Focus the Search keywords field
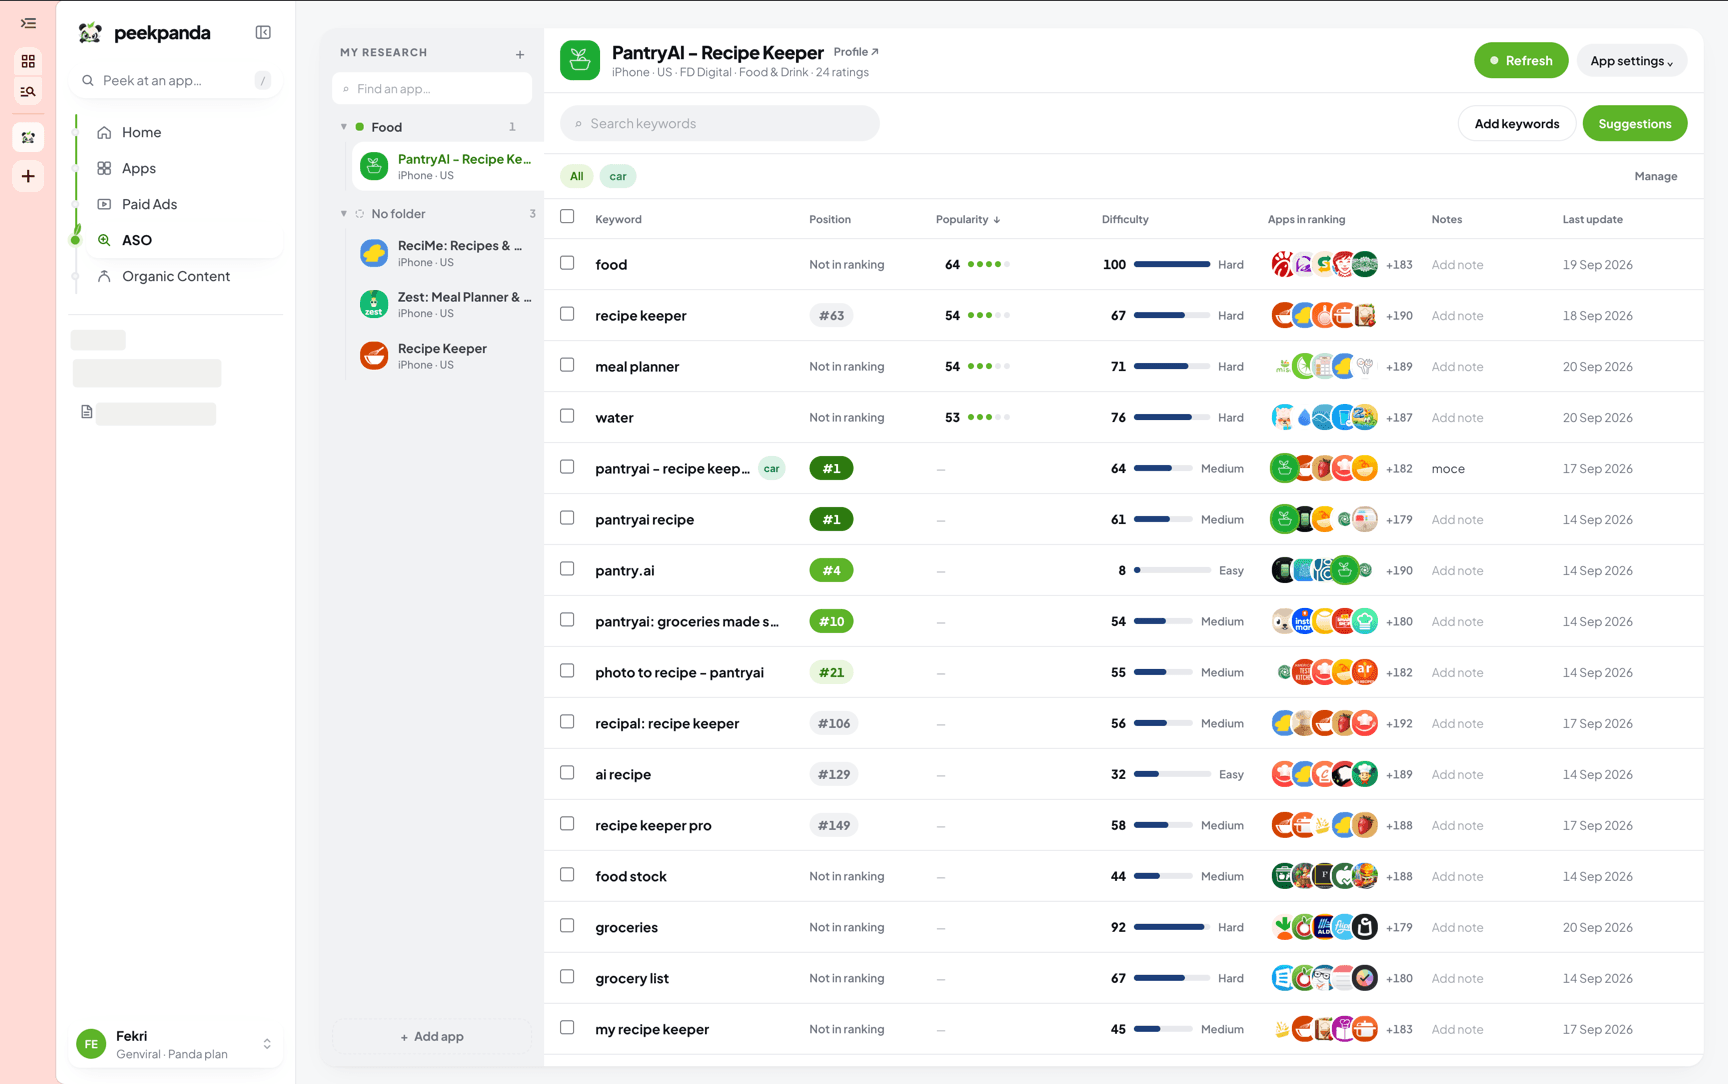 [720, 124]
